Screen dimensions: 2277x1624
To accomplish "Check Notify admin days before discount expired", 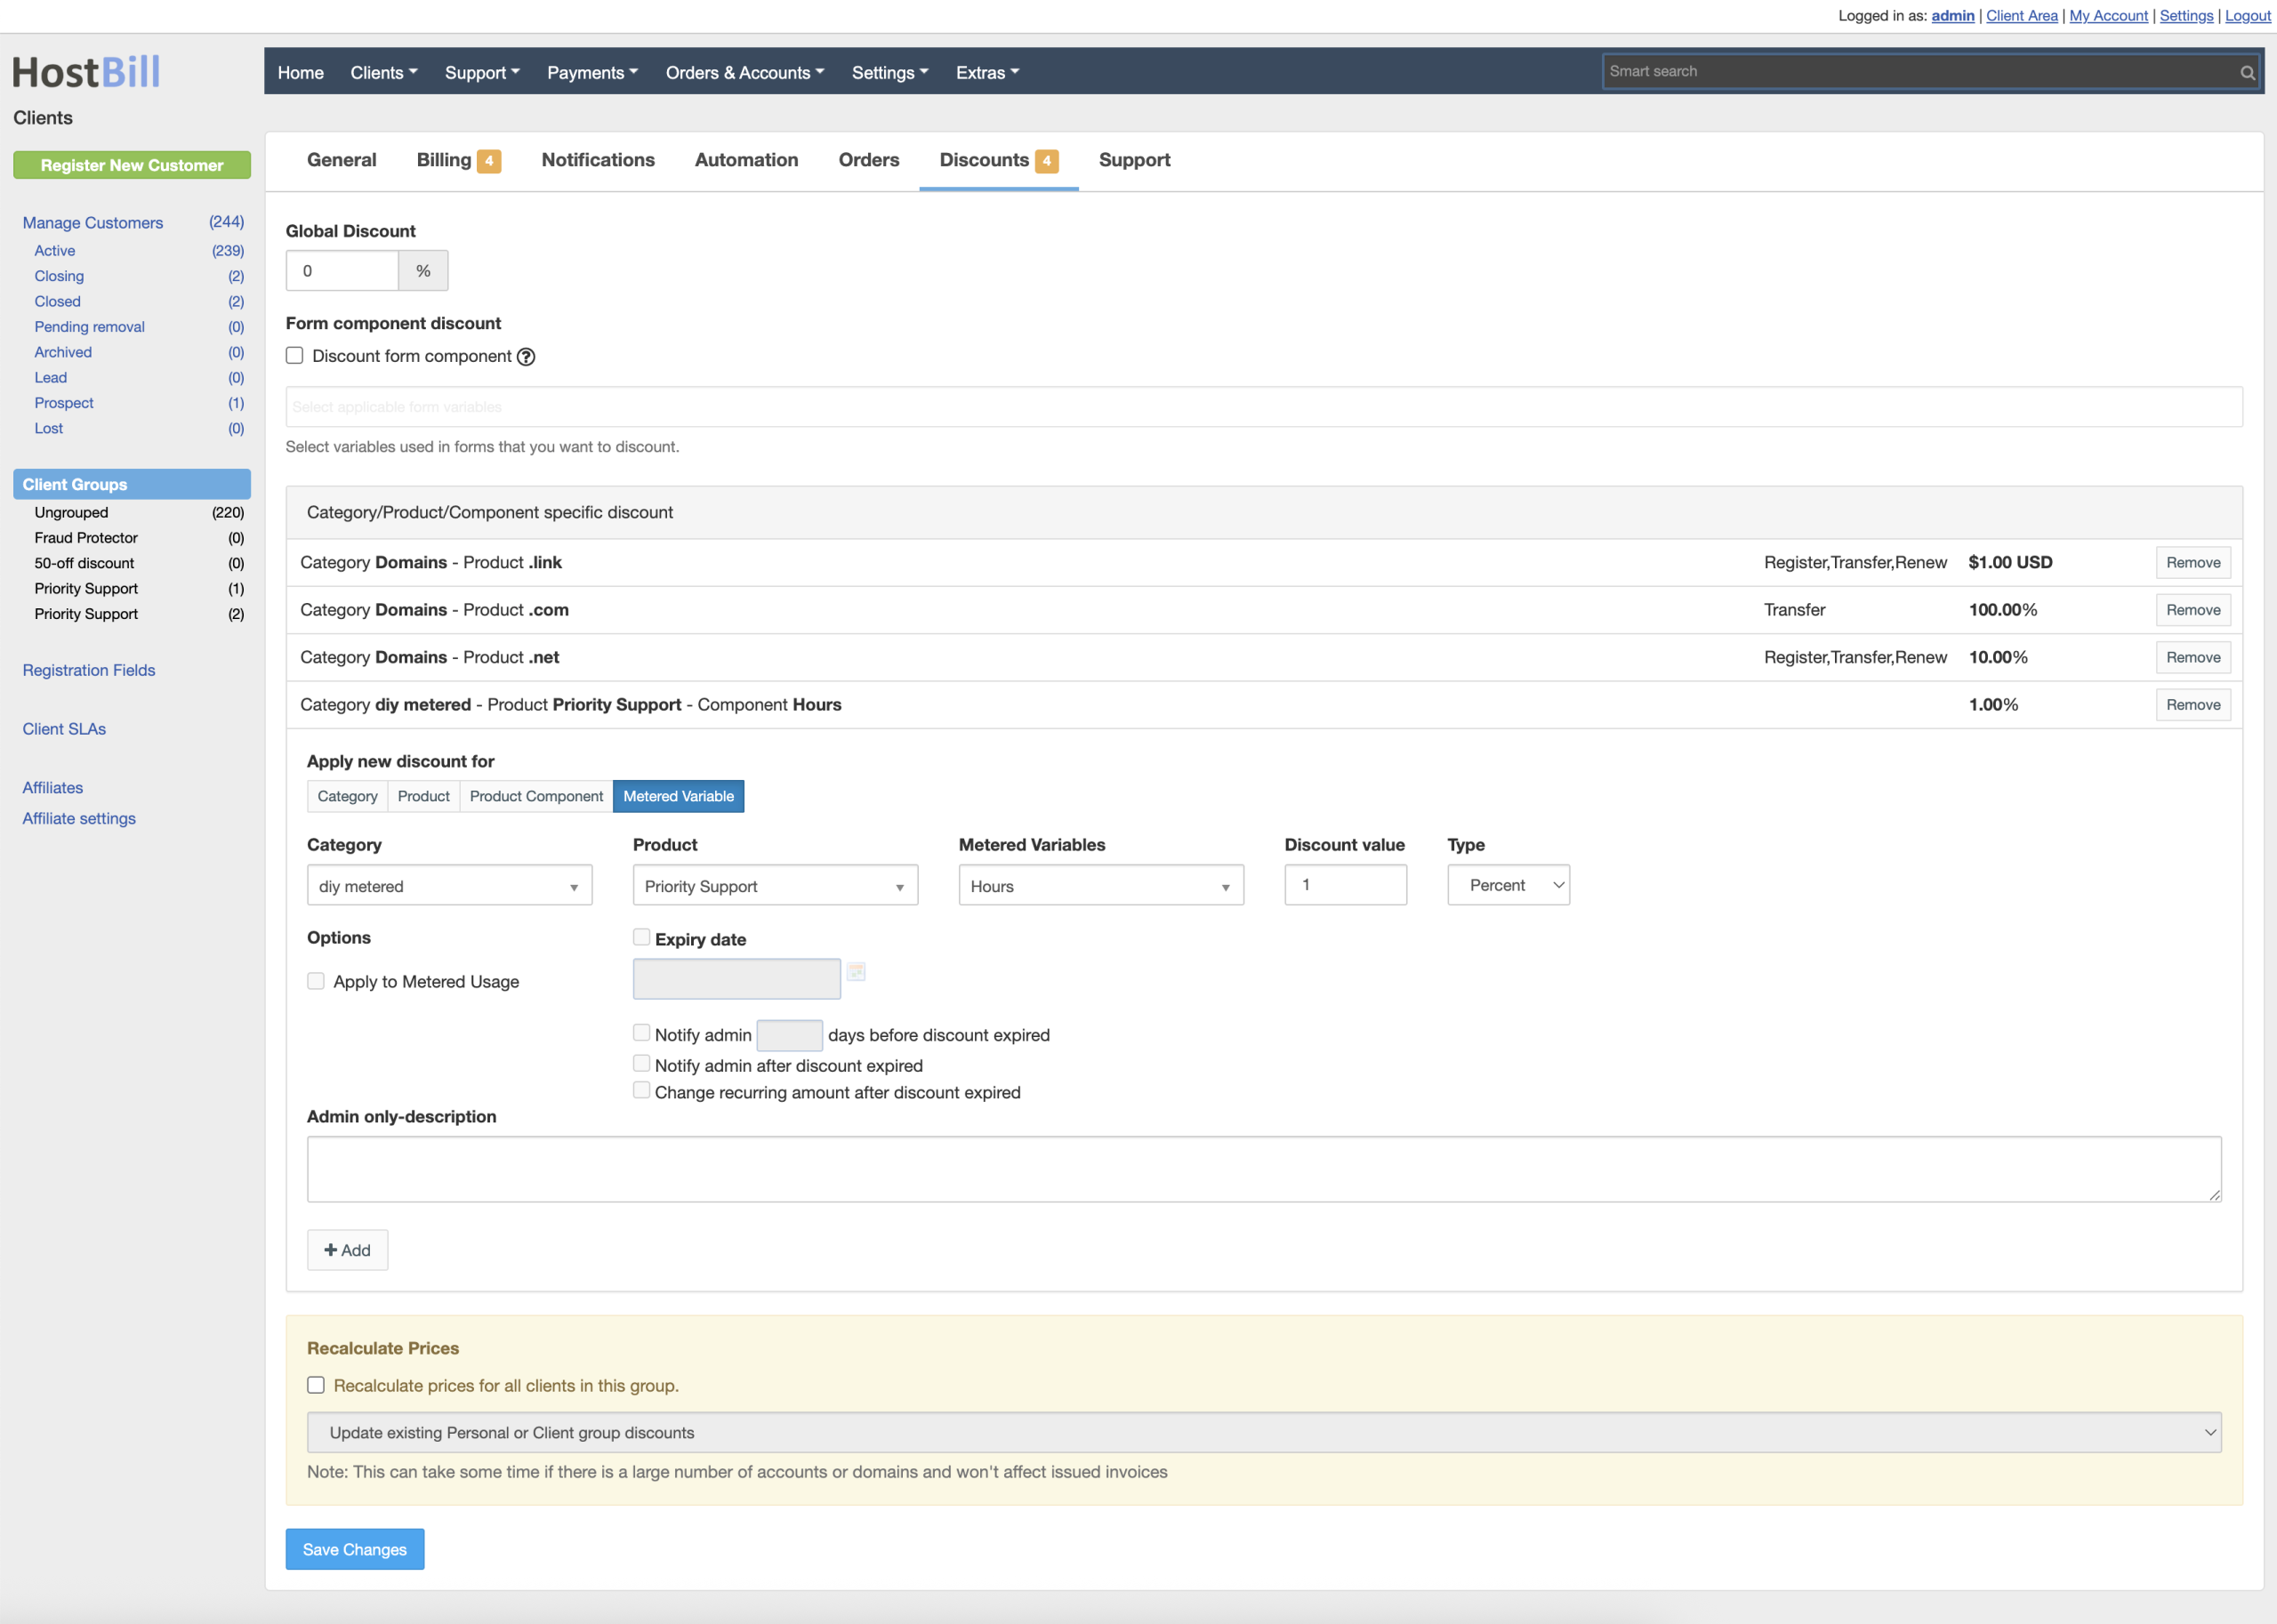I will coord(642,1033).
